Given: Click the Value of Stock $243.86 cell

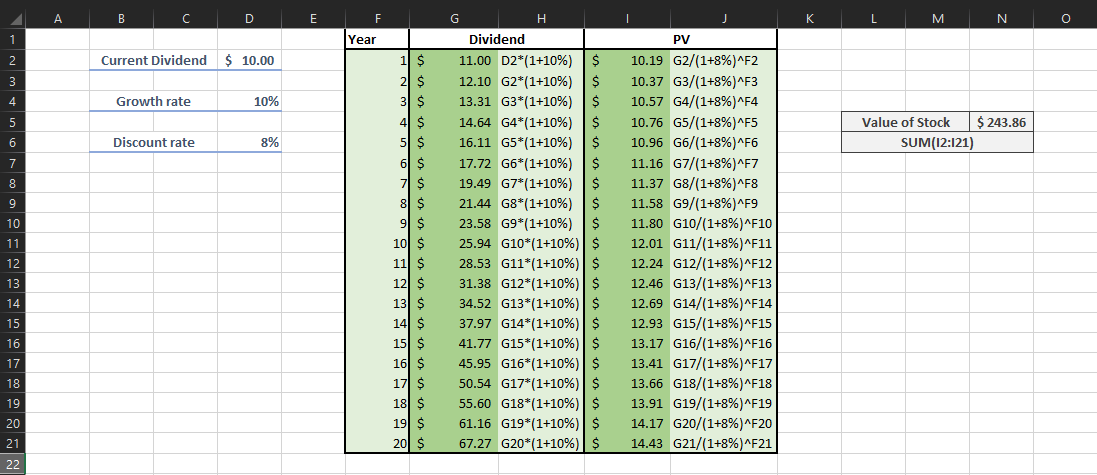Looking at the screenshot, I should coord(1001,122).
